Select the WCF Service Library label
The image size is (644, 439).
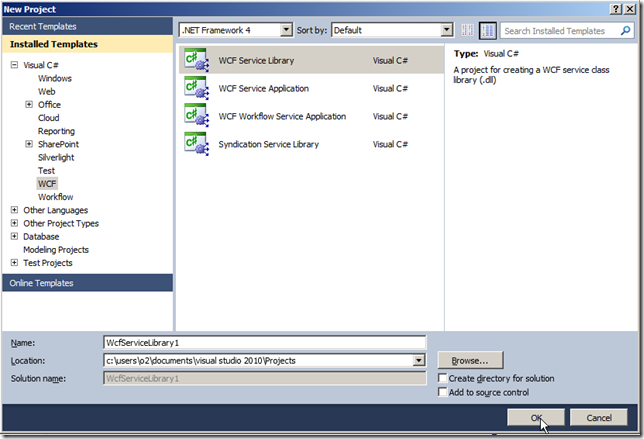[x=256, y=60]
